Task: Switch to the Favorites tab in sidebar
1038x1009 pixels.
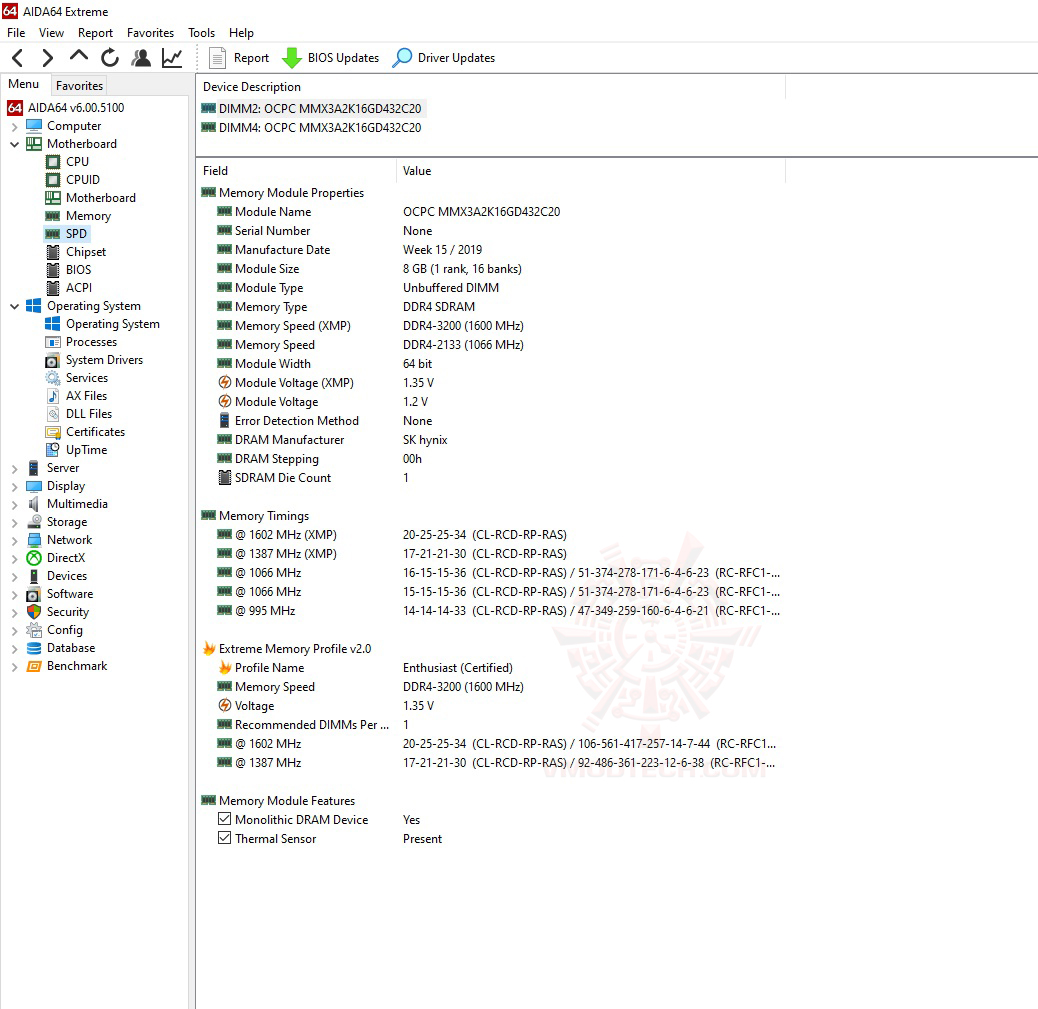Action: (x=79, y=85)
